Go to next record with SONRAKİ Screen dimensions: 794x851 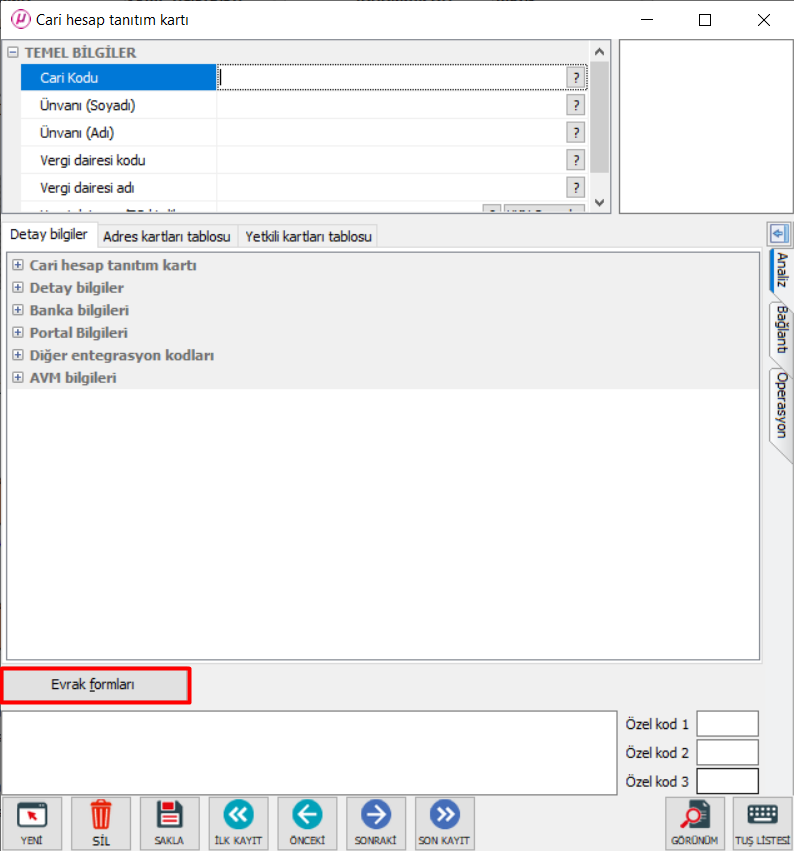coord(376,823)
